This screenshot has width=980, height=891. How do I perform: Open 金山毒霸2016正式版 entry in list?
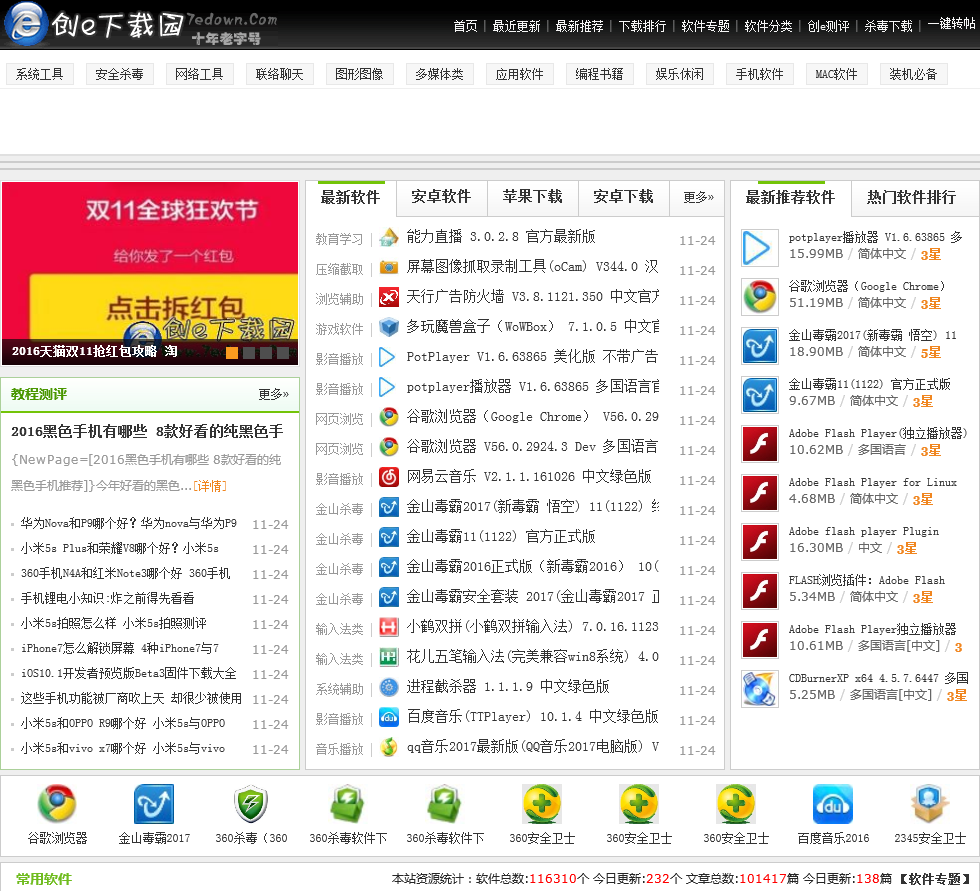tap(532, 567)
